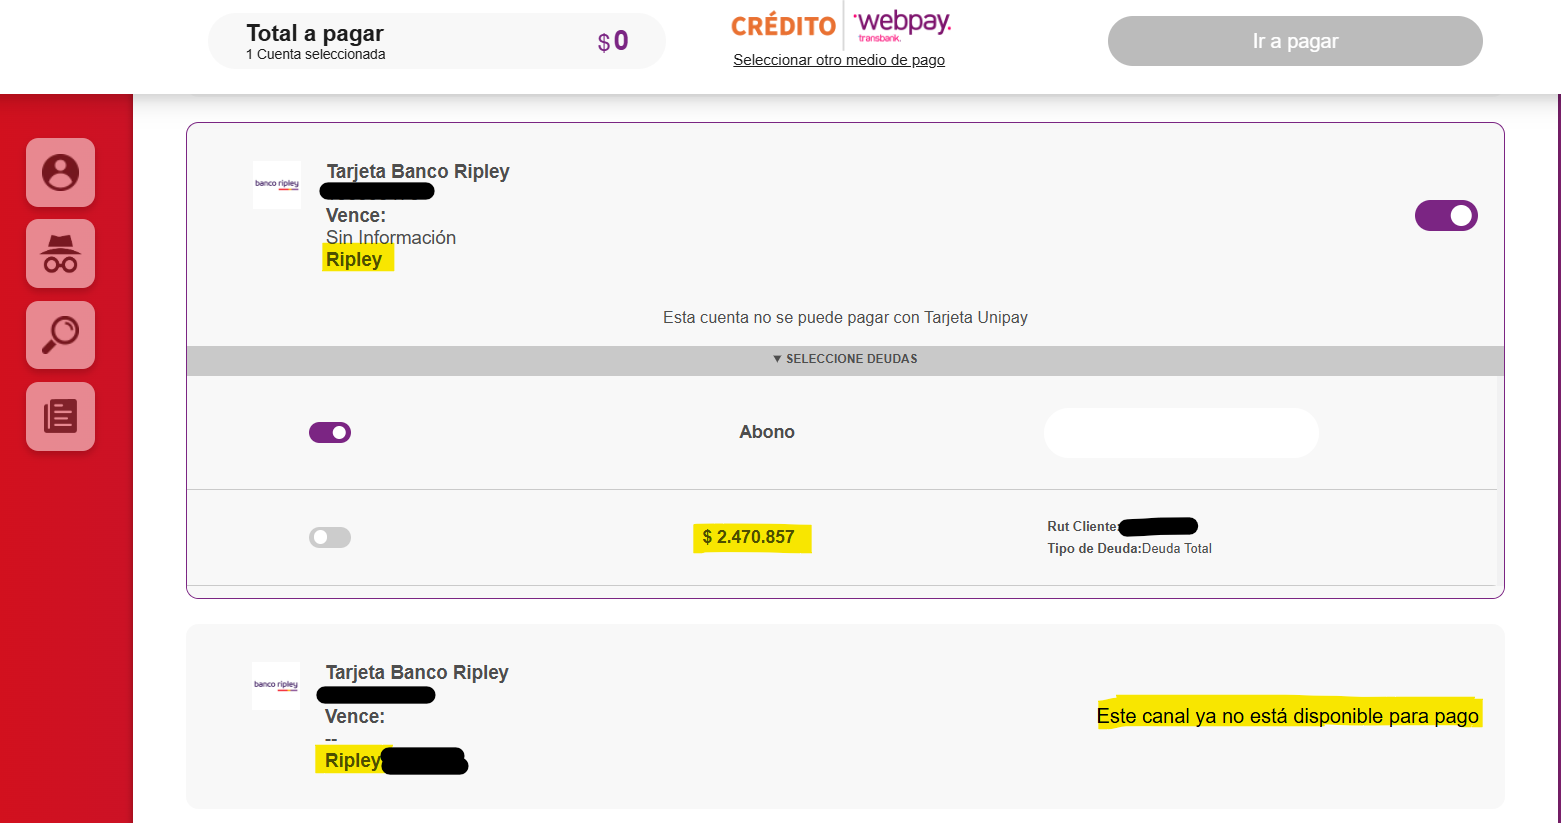This screenshot has width=1561, height=823.
Task: Open the document list sidebar icon
Action: point(60,416)
